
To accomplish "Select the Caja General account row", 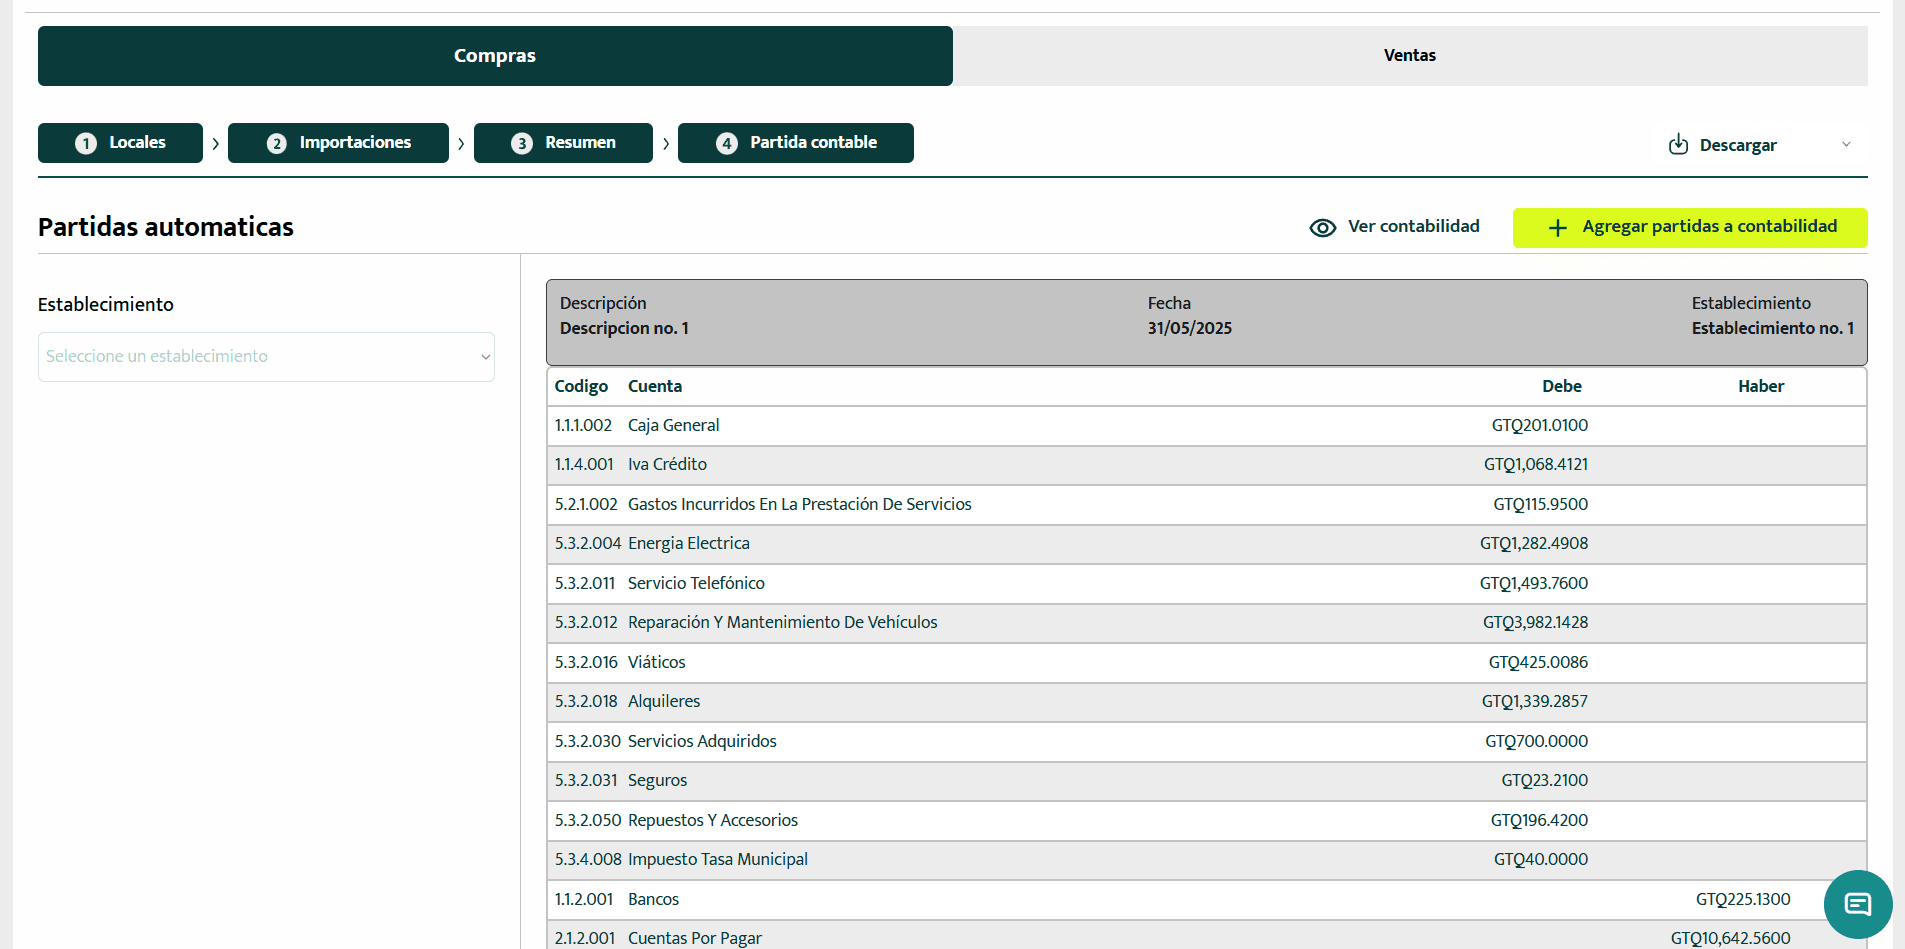I will (x=1000, y=425).
